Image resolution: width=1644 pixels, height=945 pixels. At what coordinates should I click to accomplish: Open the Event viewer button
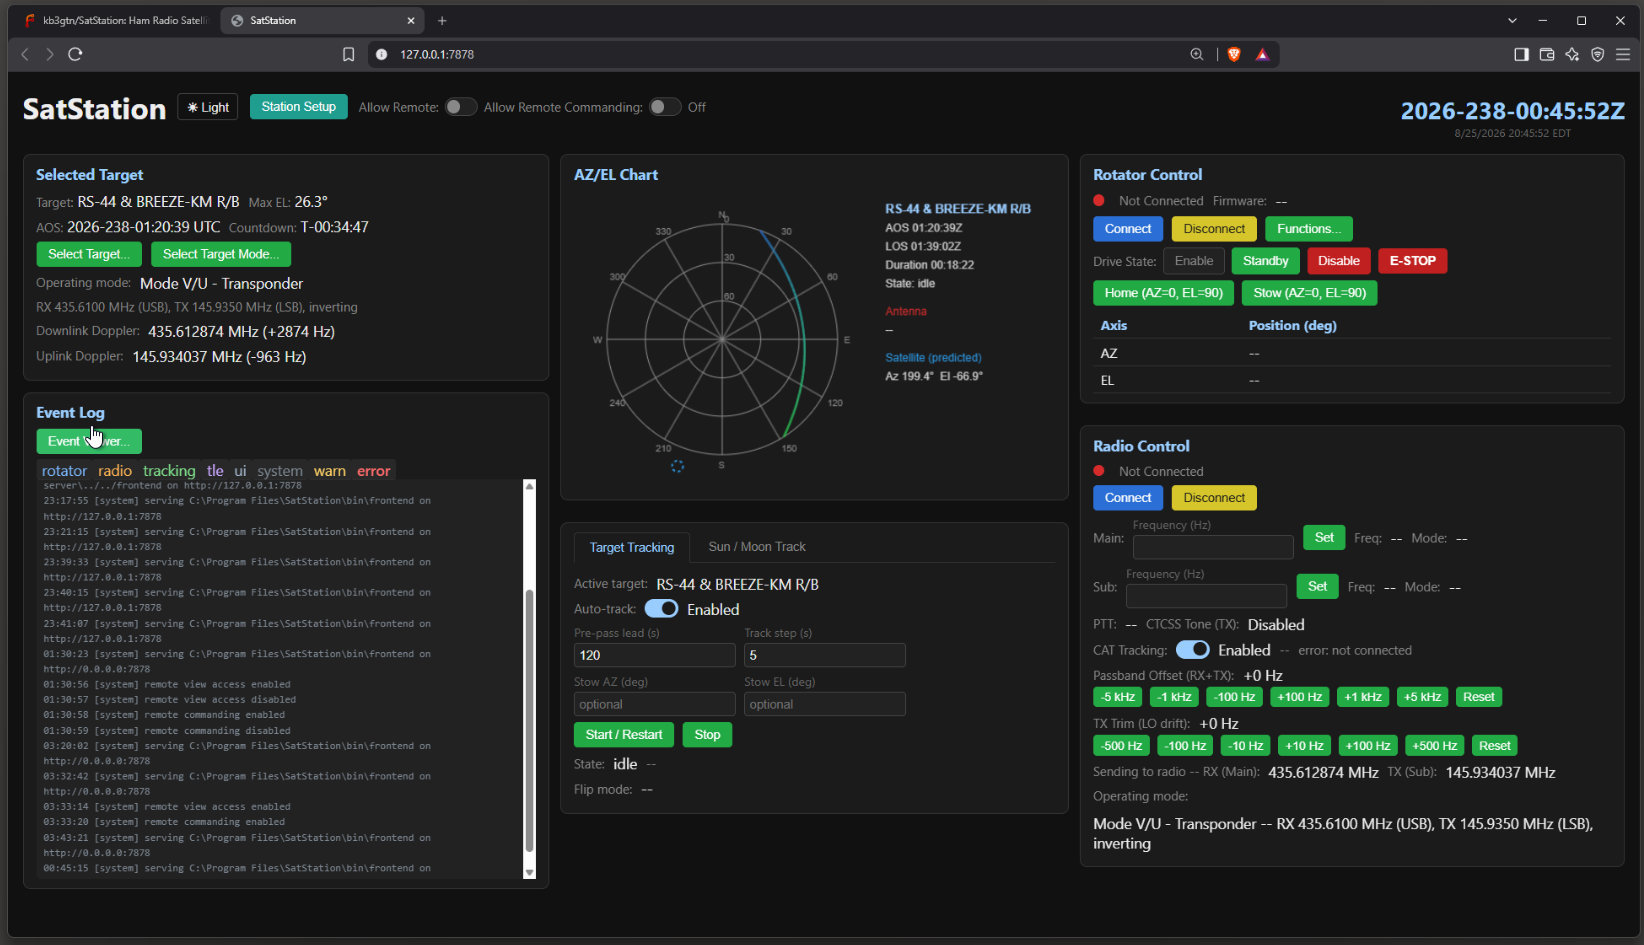pyautogui.click(x=89, y=441)
